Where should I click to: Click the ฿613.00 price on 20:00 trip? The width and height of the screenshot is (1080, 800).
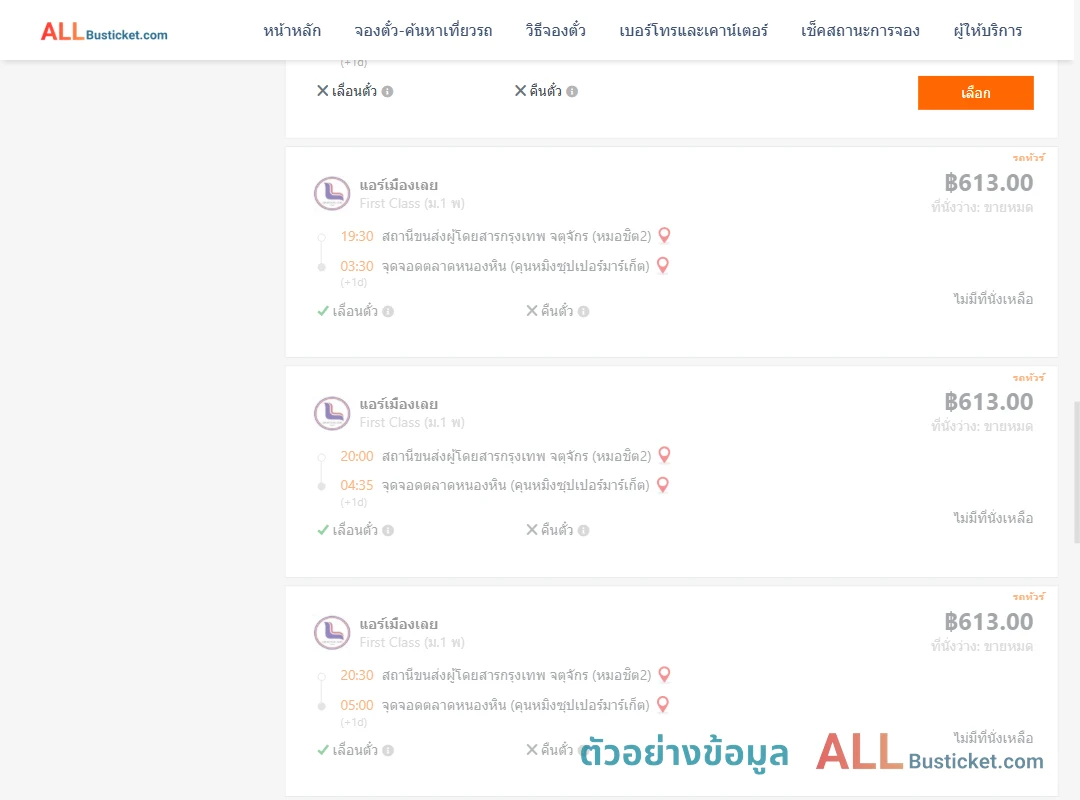[x=988, y=402]
